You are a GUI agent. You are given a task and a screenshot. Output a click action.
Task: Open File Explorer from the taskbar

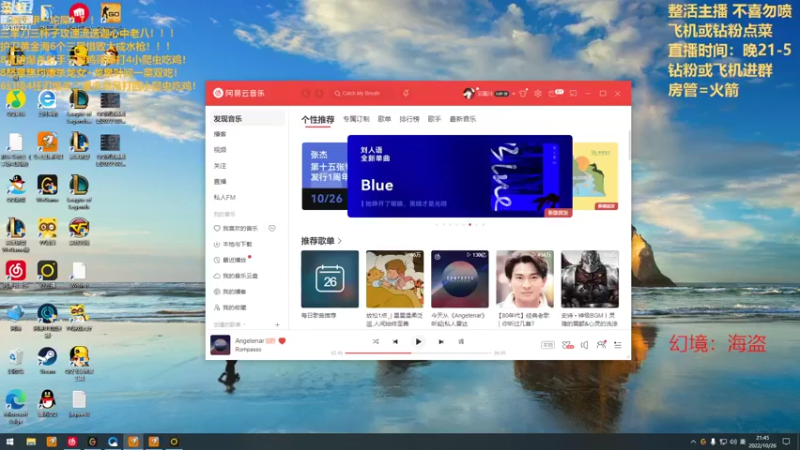pos(31,441)
